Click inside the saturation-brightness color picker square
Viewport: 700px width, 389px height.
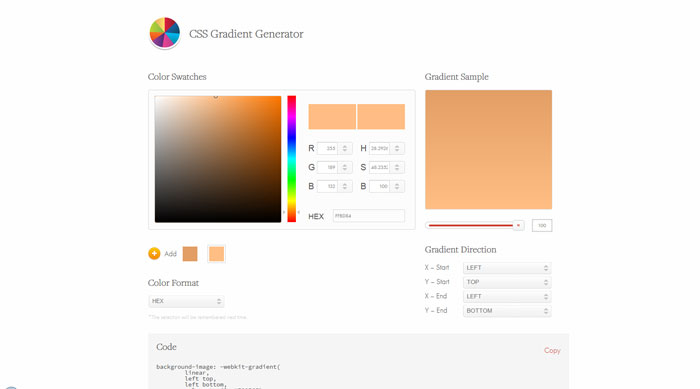point(218,159)
